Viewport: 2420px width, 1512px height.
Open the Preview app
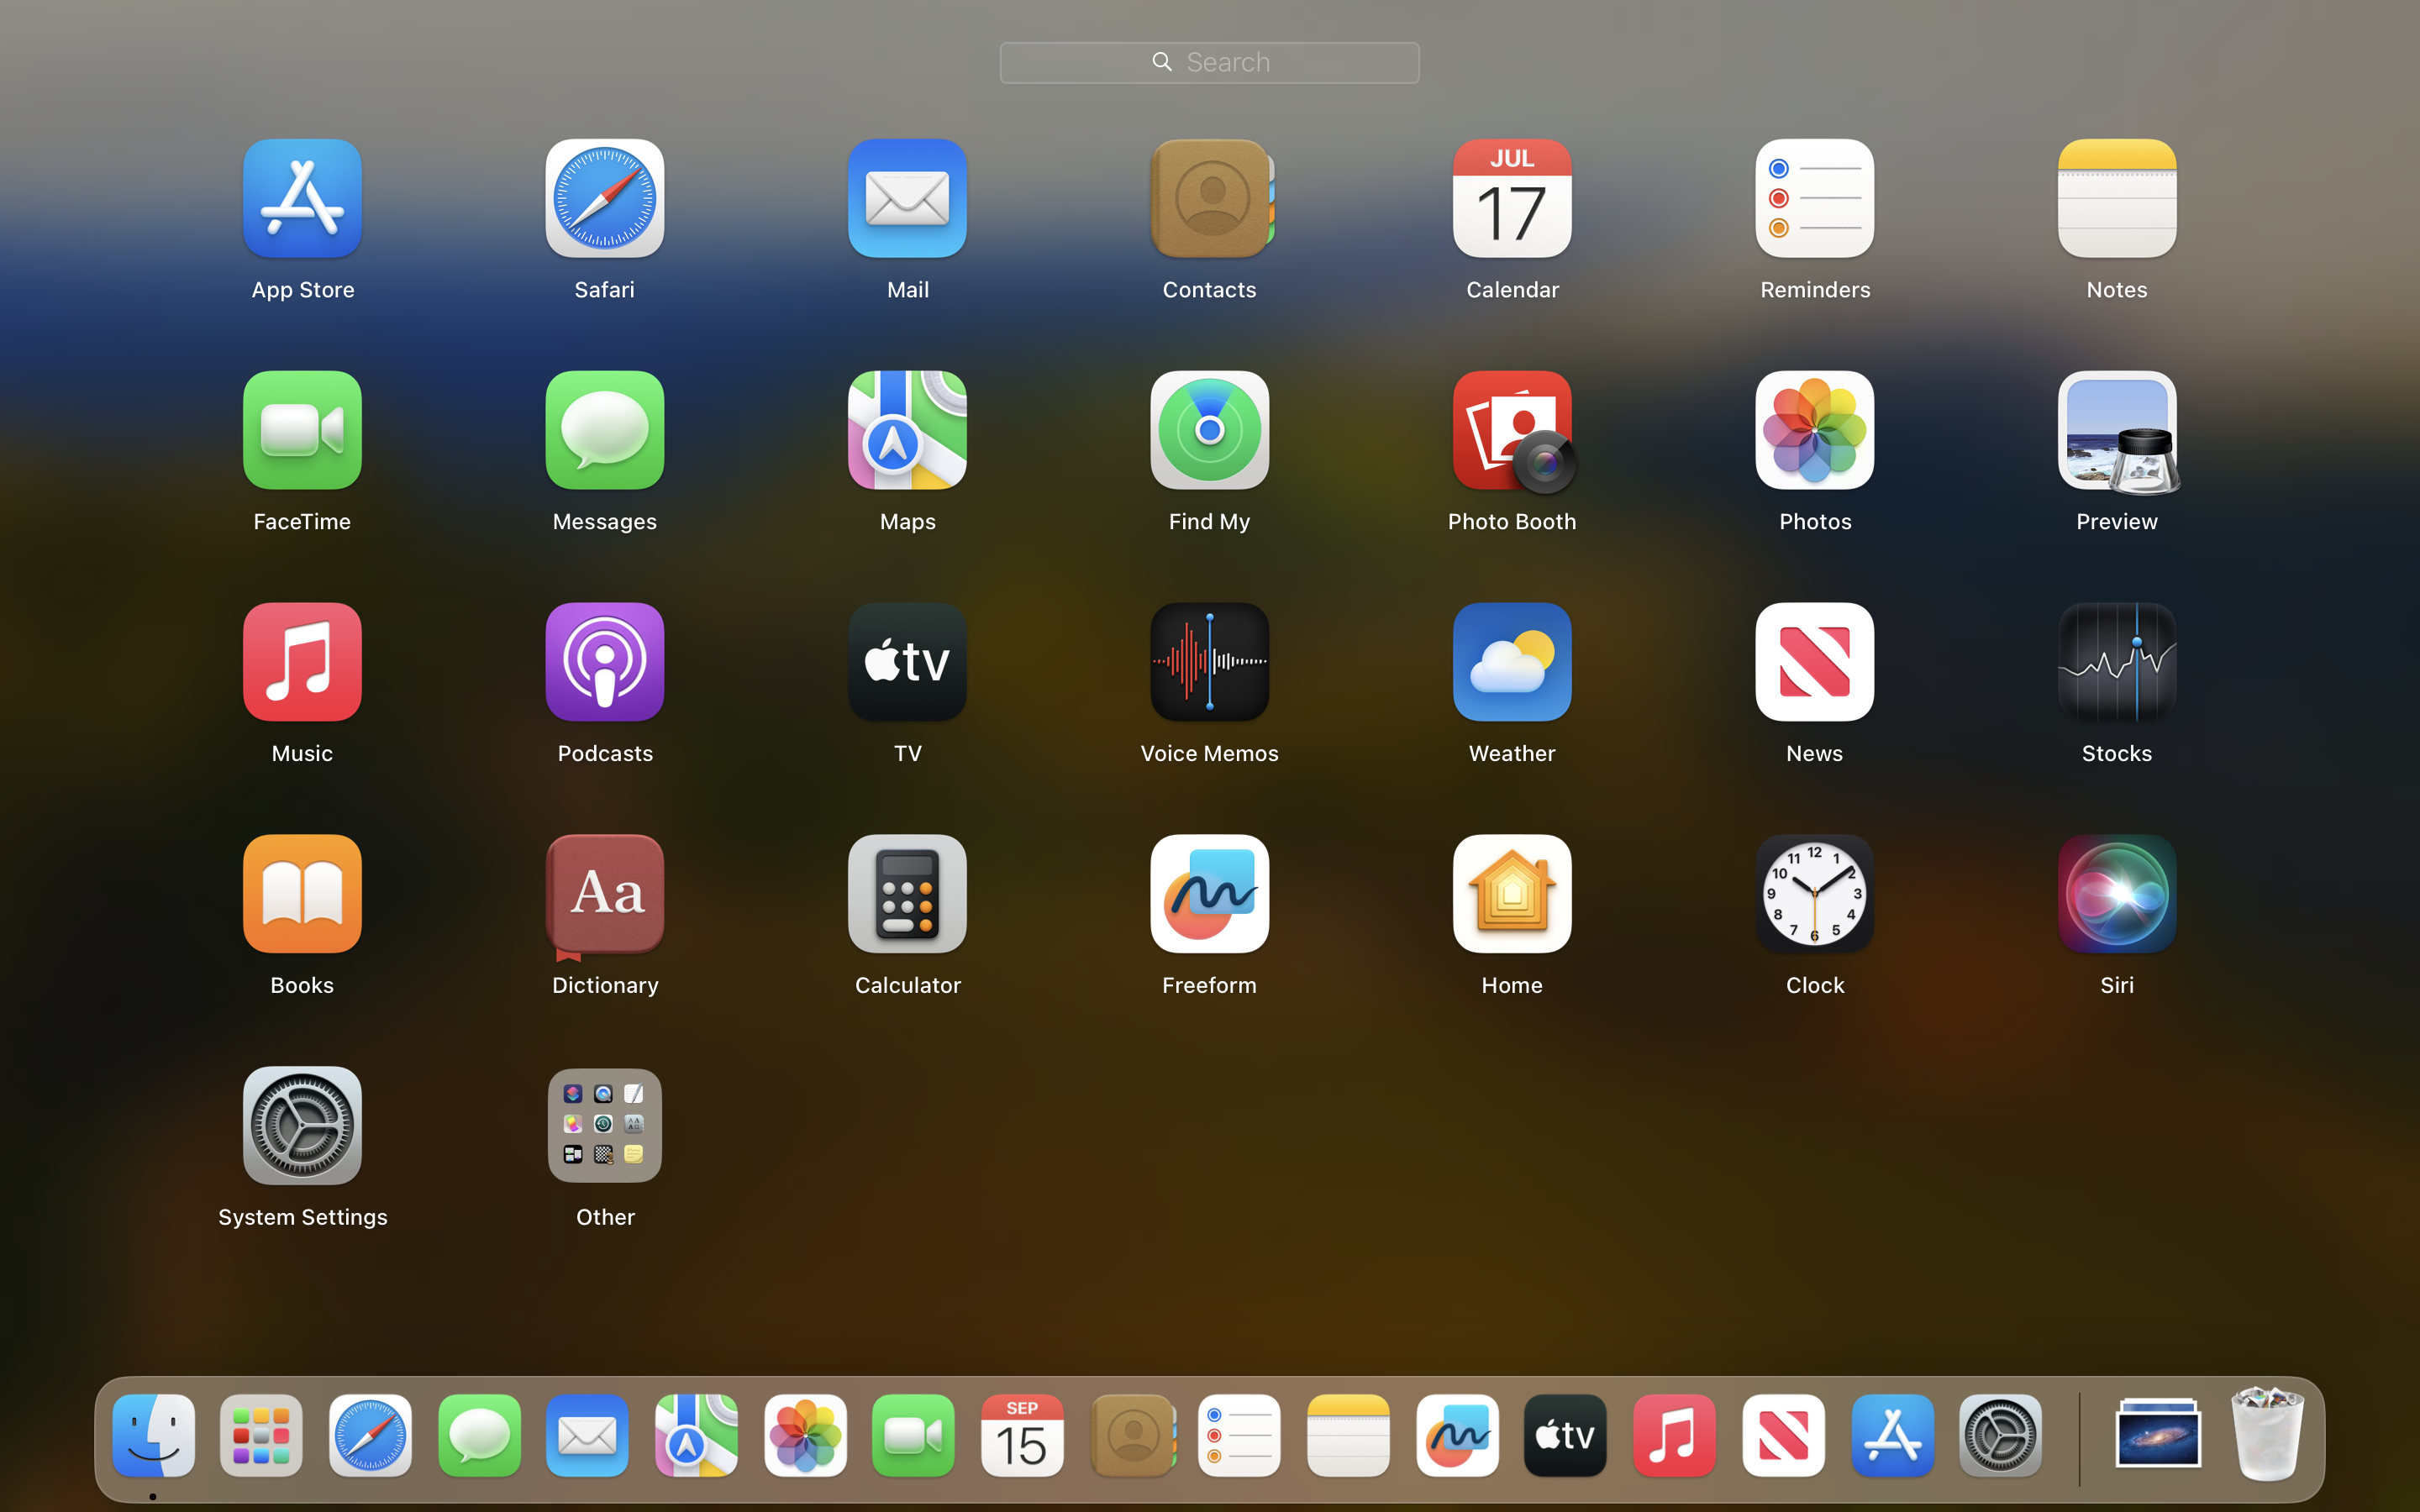(2116, 431)
